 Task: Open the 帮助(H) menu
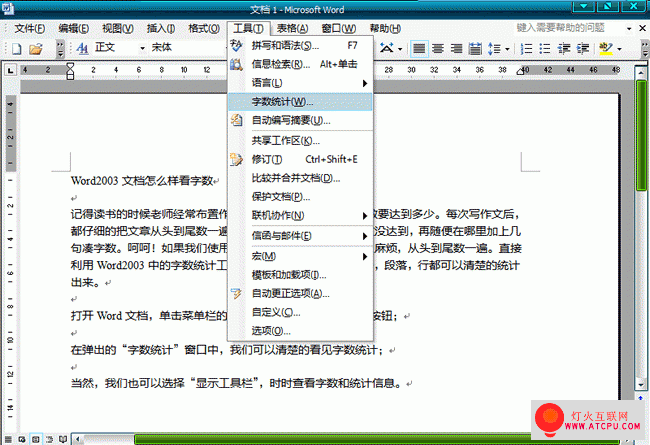385,29
